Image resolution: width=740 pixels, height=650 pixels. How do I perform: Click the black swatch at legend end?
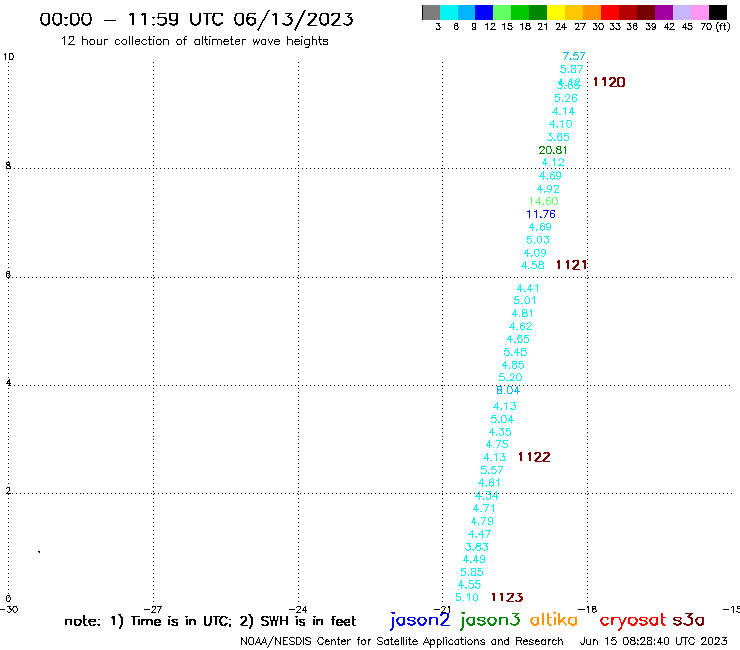(x=717, y=12)
